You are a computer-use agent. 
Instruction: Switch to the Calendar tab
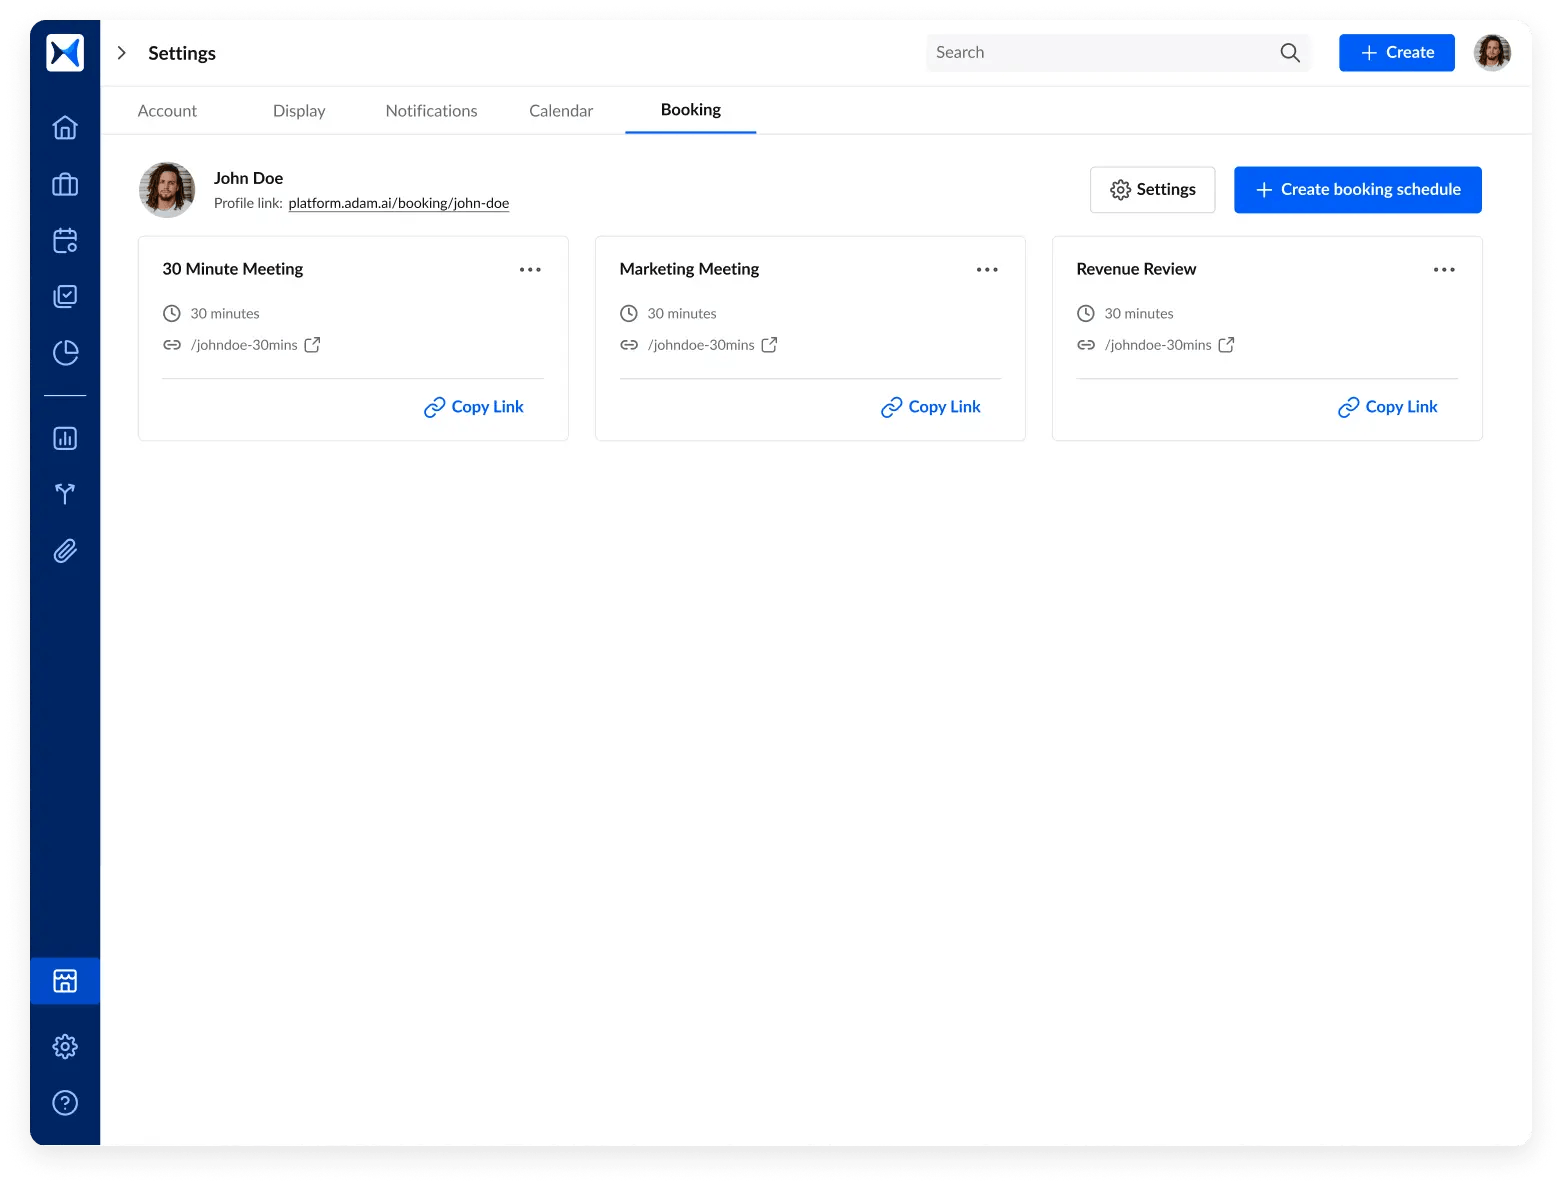[x=561, y=111]
